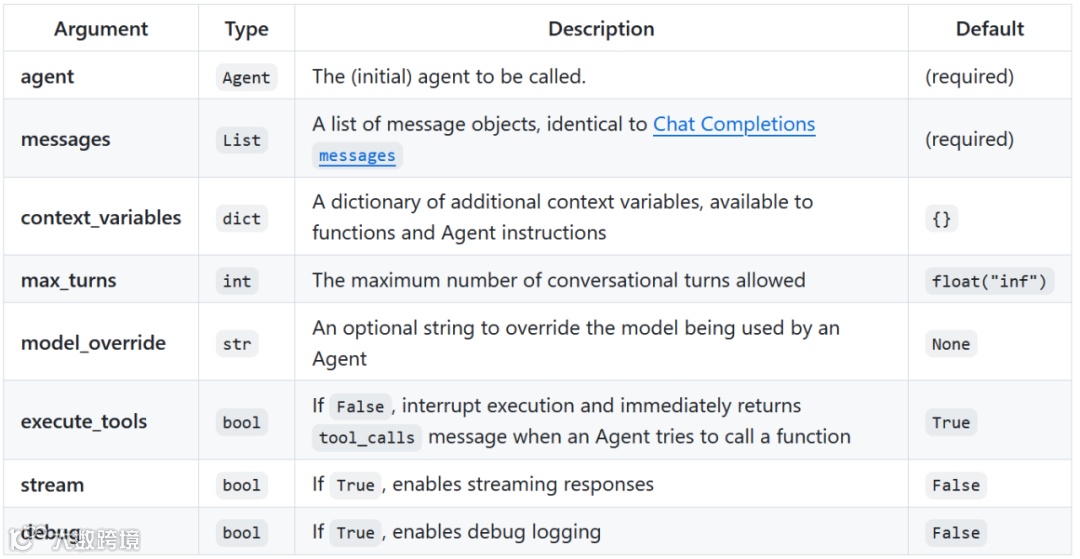This screenshot has height=559, width=1080.
Task: Select the List type badge
Action: [x=241, y=141]
